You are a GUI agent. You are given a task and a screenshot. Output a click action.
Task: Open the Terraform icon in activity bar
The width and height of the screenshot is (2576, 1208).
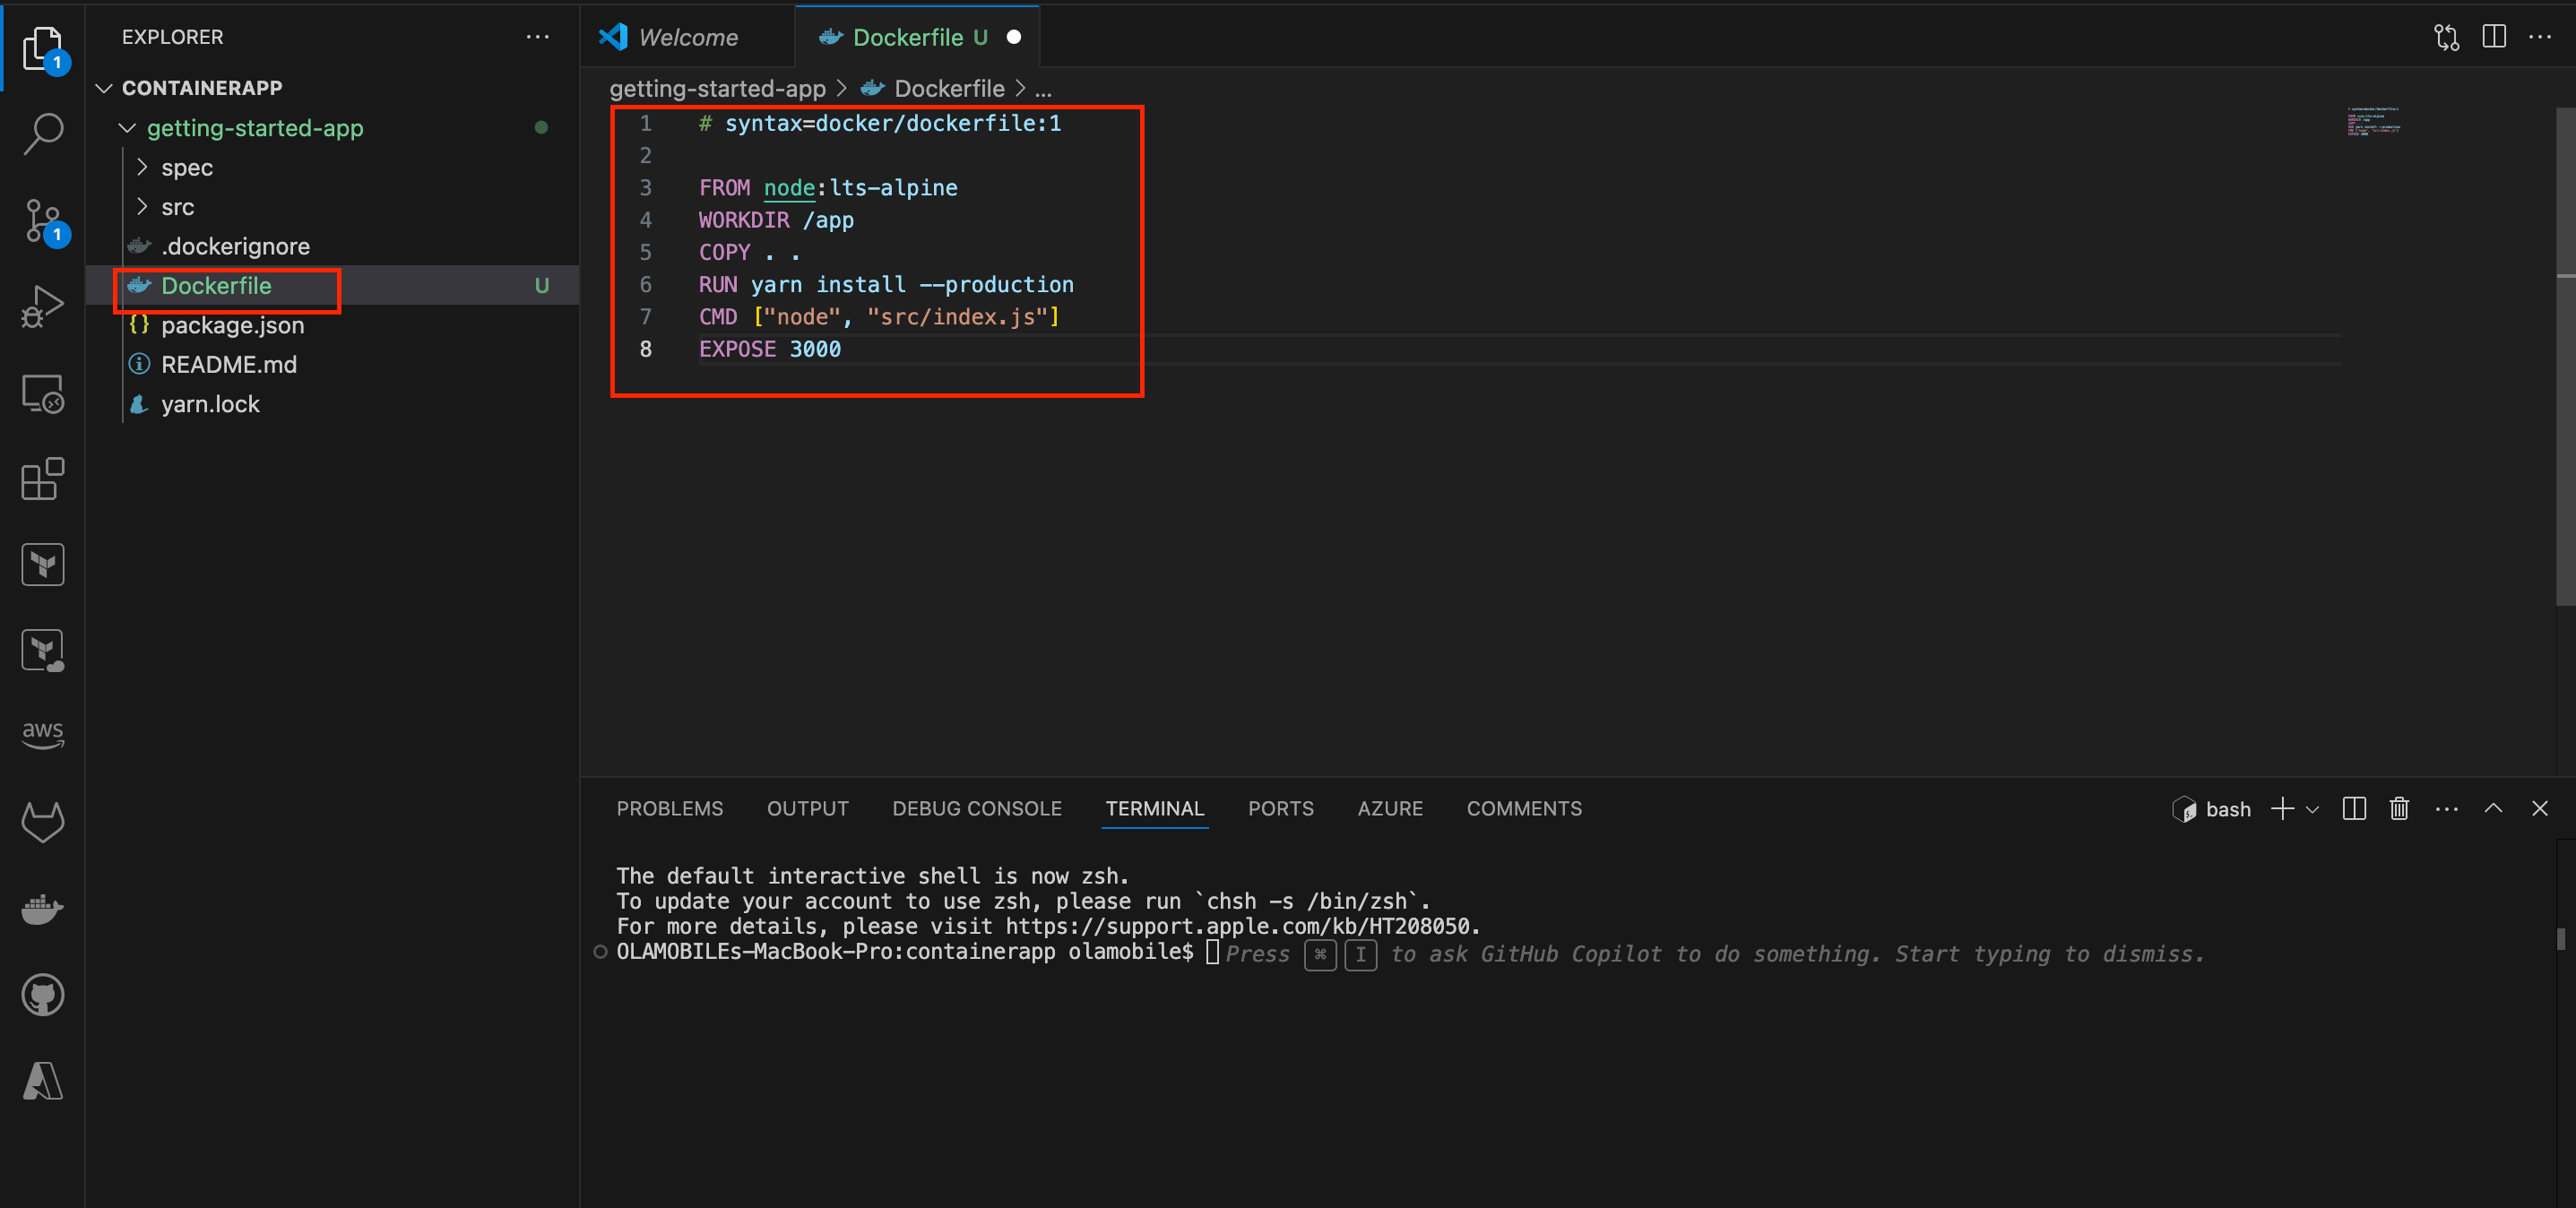pos(43,565)
